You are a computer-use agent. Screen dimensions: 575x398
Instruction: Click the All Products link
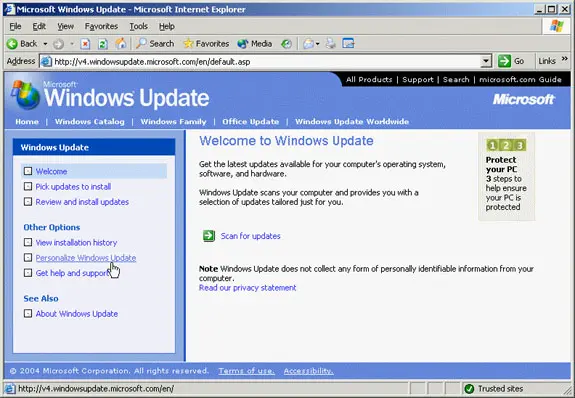pos(369,80)
